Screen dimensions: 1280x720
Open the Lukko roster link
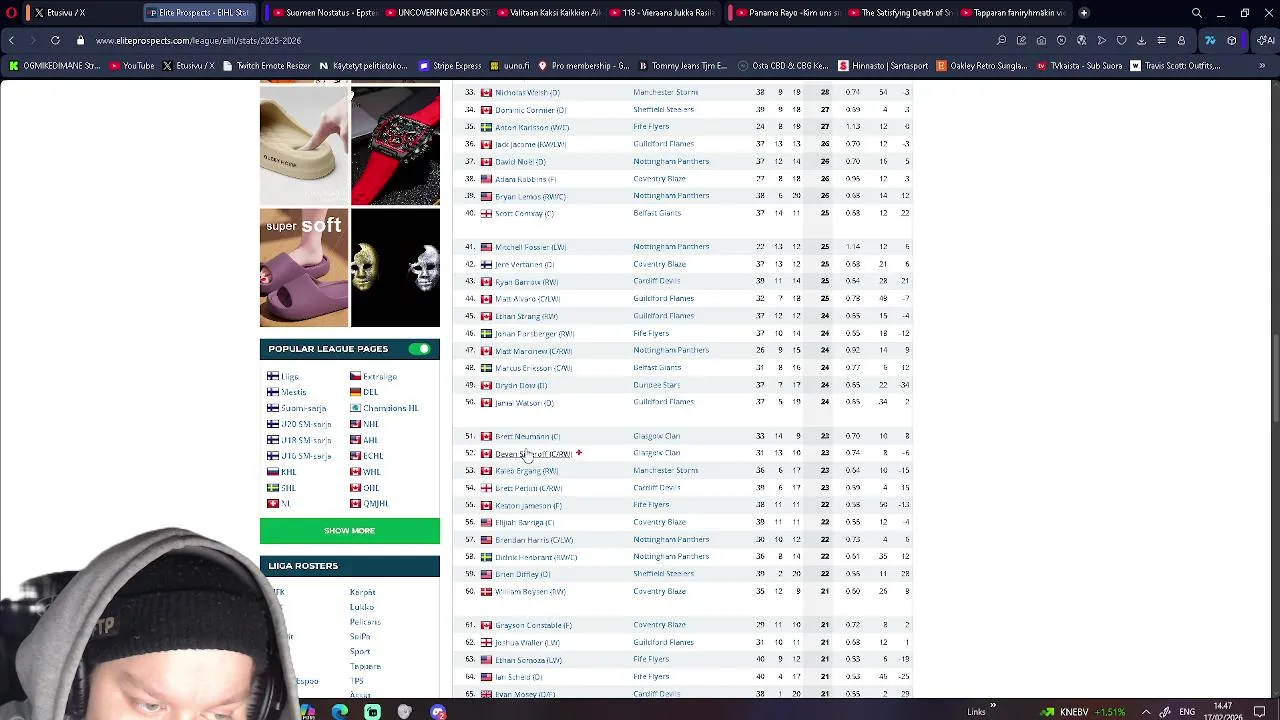pos(362,607)
